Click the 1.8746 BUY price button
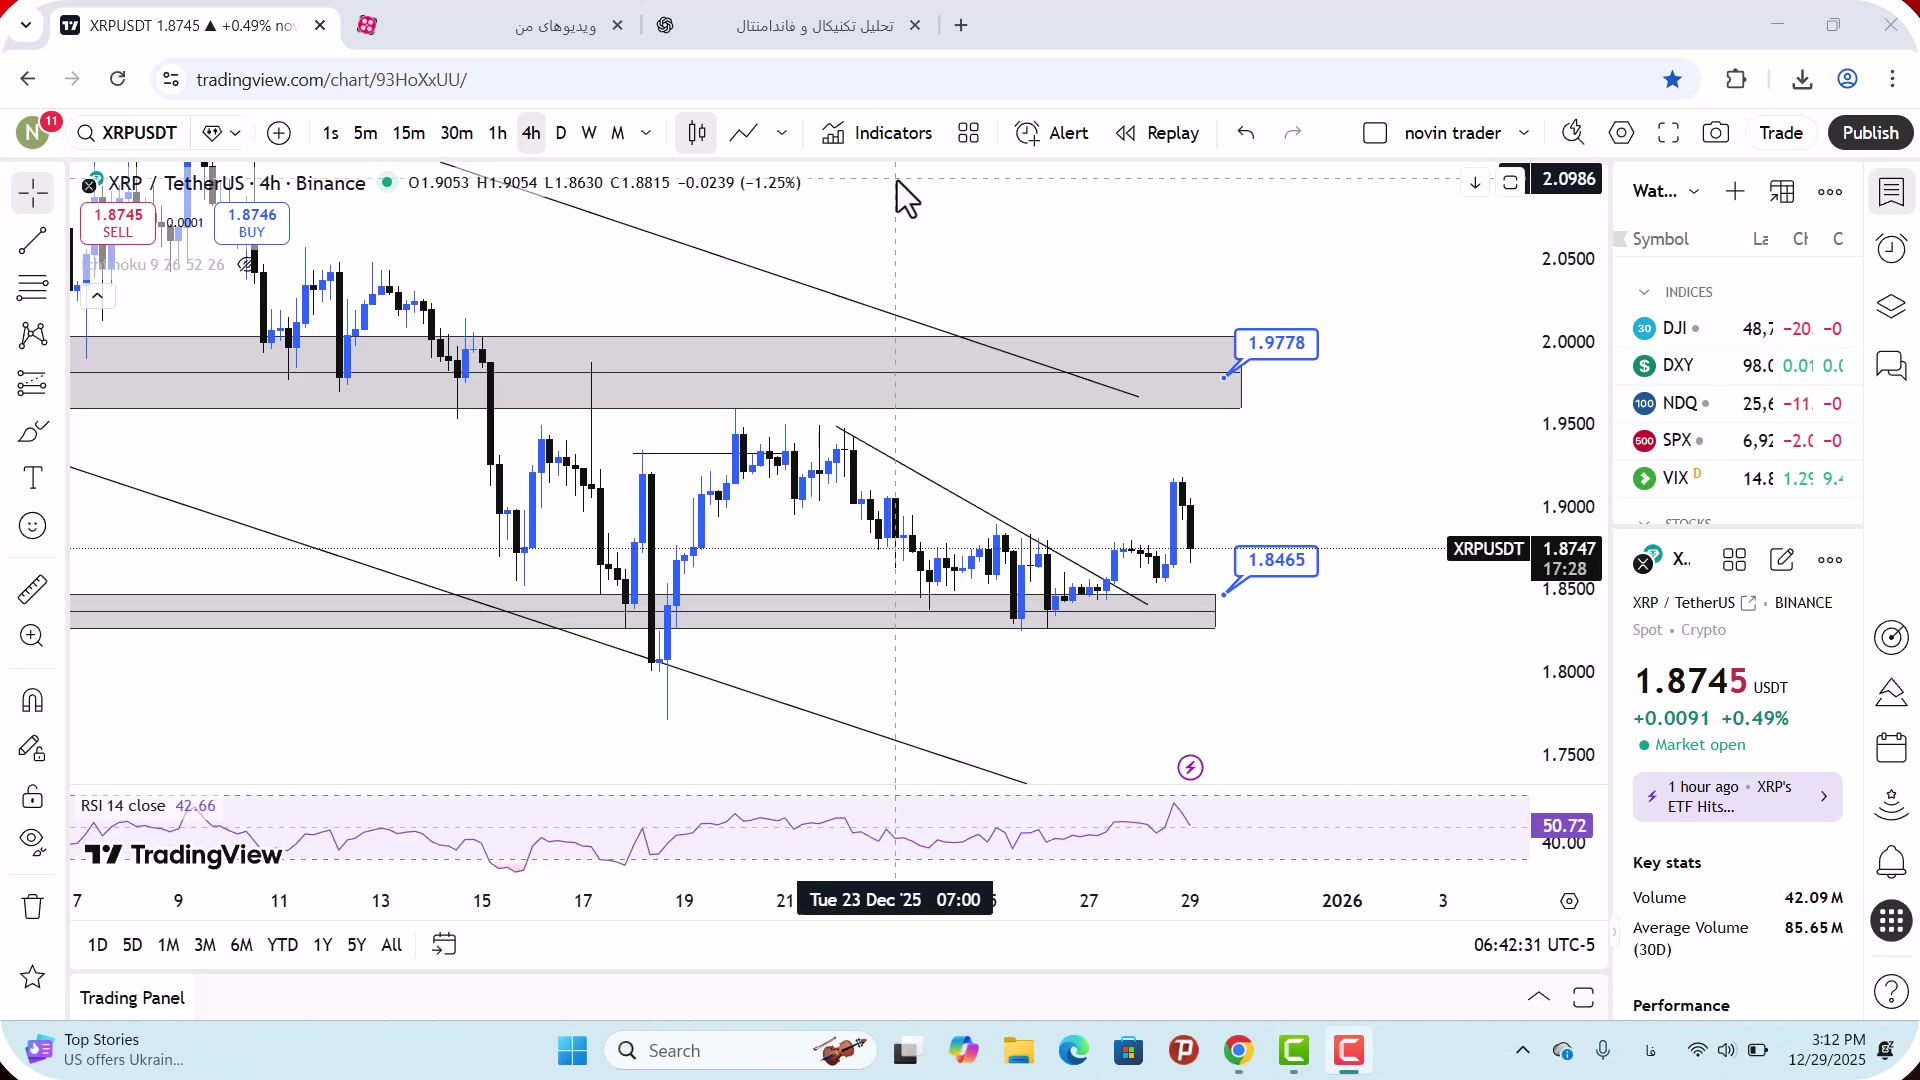 pyautogui.click(x=252, y=222)
